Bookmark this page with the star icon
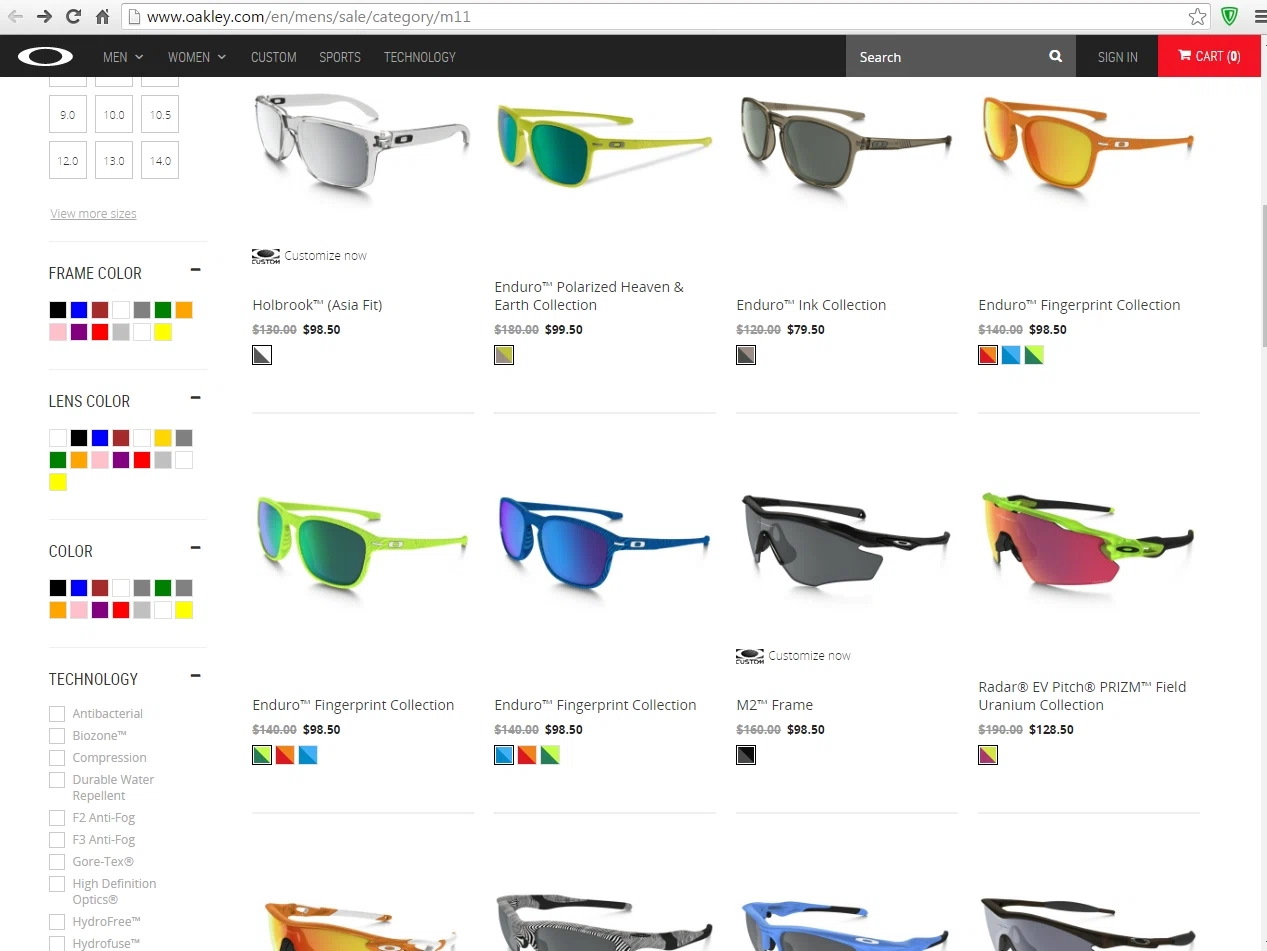Viewport: 1267px width, 951px height. [1197, 17]
